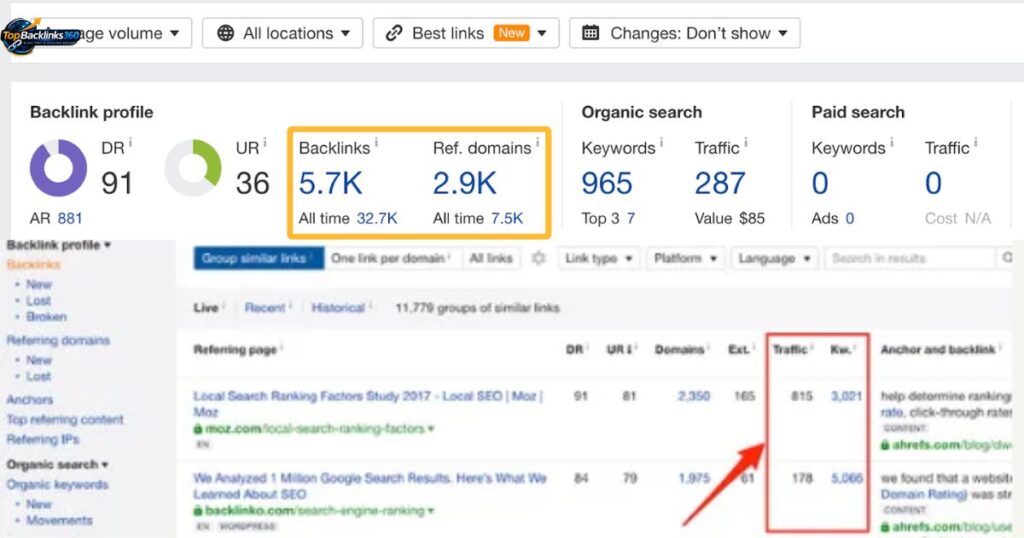This screenshot has width=1024, height=538.
Task: Open the Best links dropdown
Action: tap(466, 33)
